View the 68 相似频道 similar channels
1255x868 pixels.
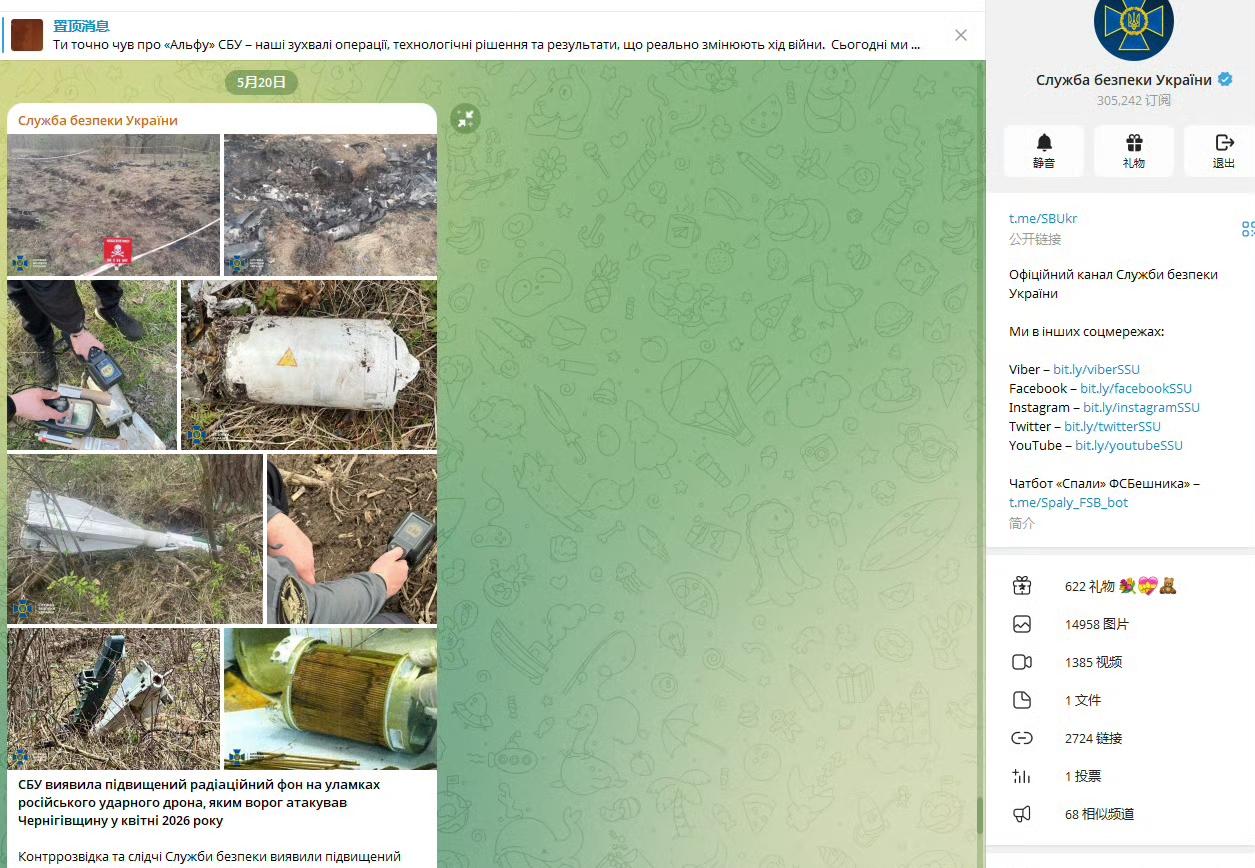(x=1120, y=814)
